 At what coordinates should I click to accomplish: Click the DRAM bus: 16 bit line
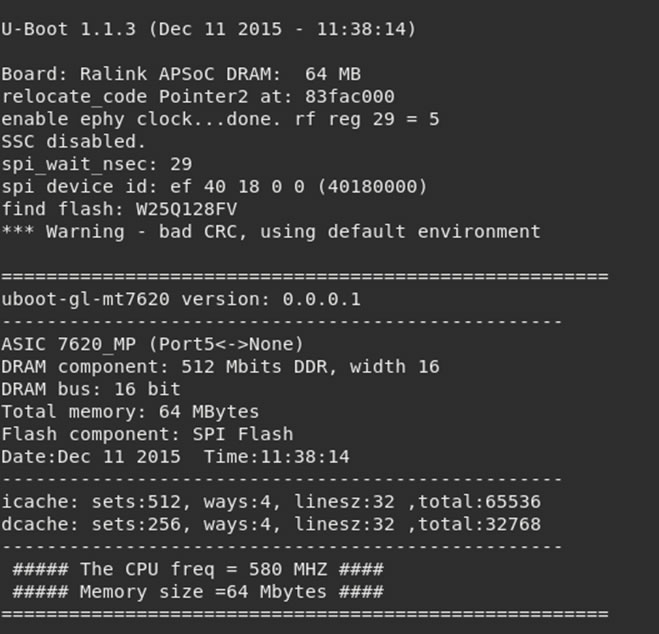91,389
